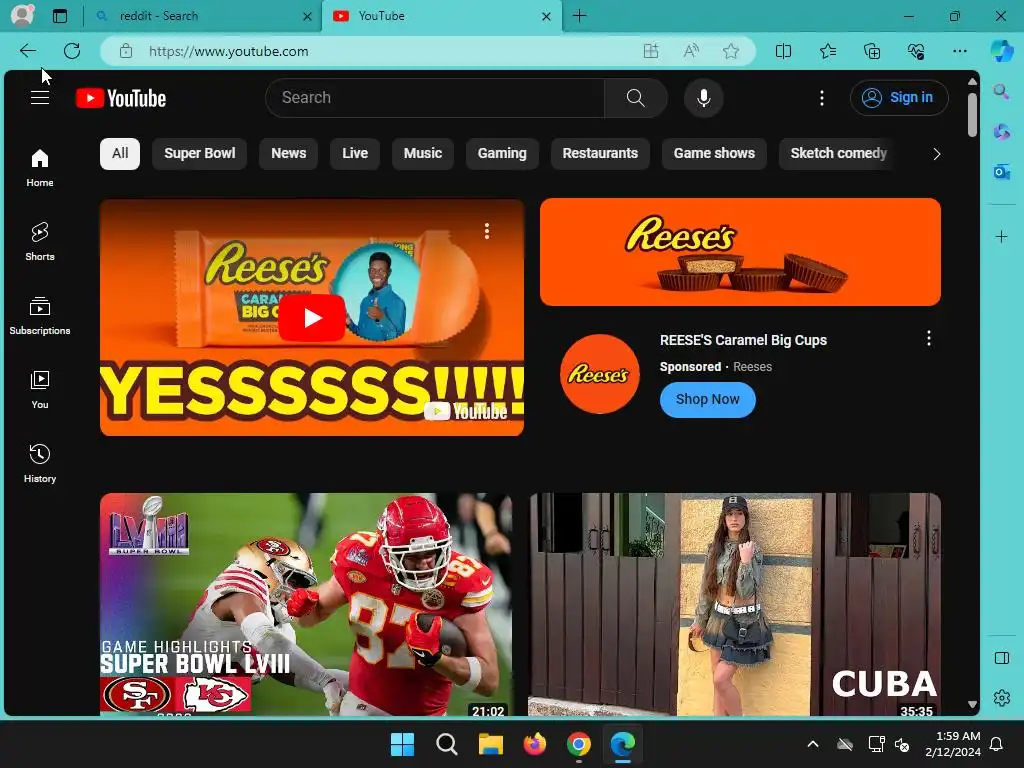Select the Restaurants chip

pos(600,153)
